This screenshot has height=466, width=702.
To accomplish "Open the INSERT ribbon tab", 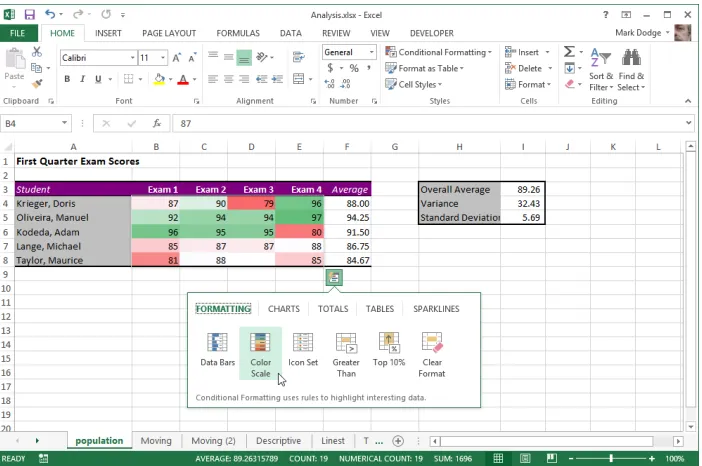I will point(108,33).
